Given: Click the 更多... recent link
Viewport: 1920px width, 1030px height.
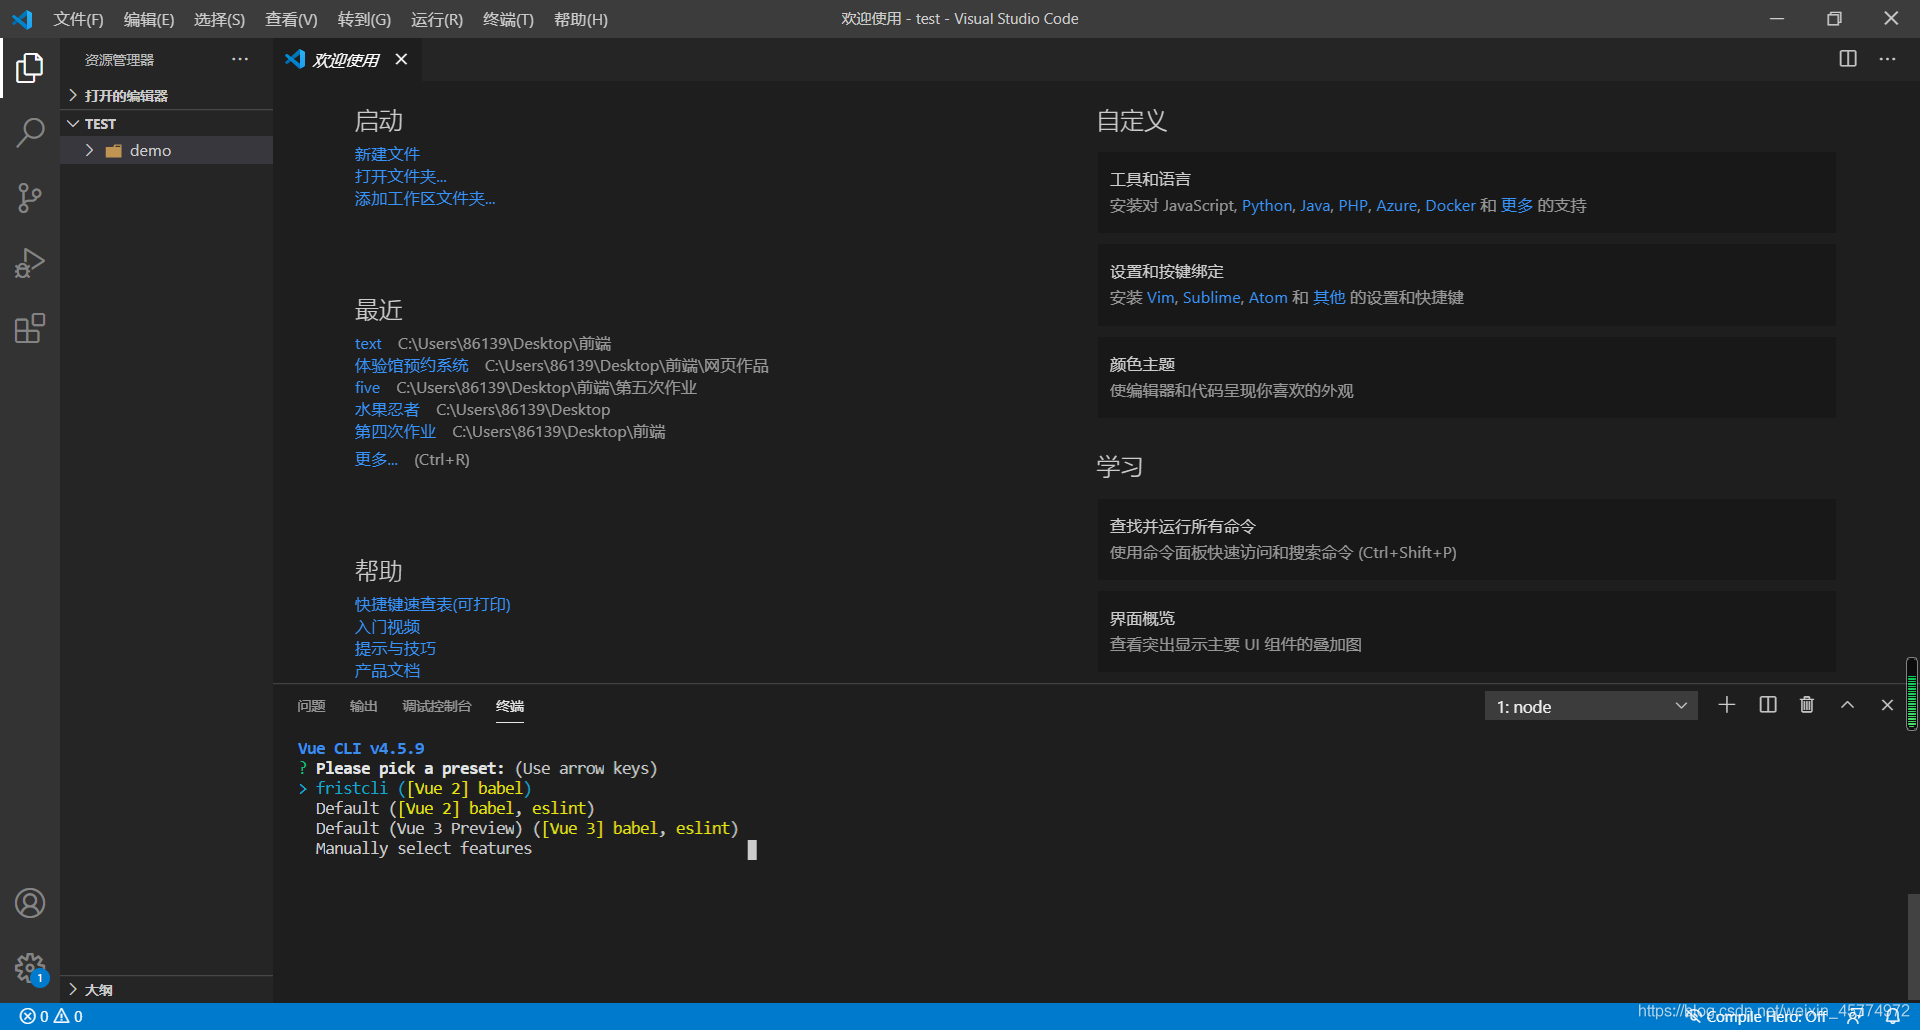Looking at the screenshot, I should [376, 459].
